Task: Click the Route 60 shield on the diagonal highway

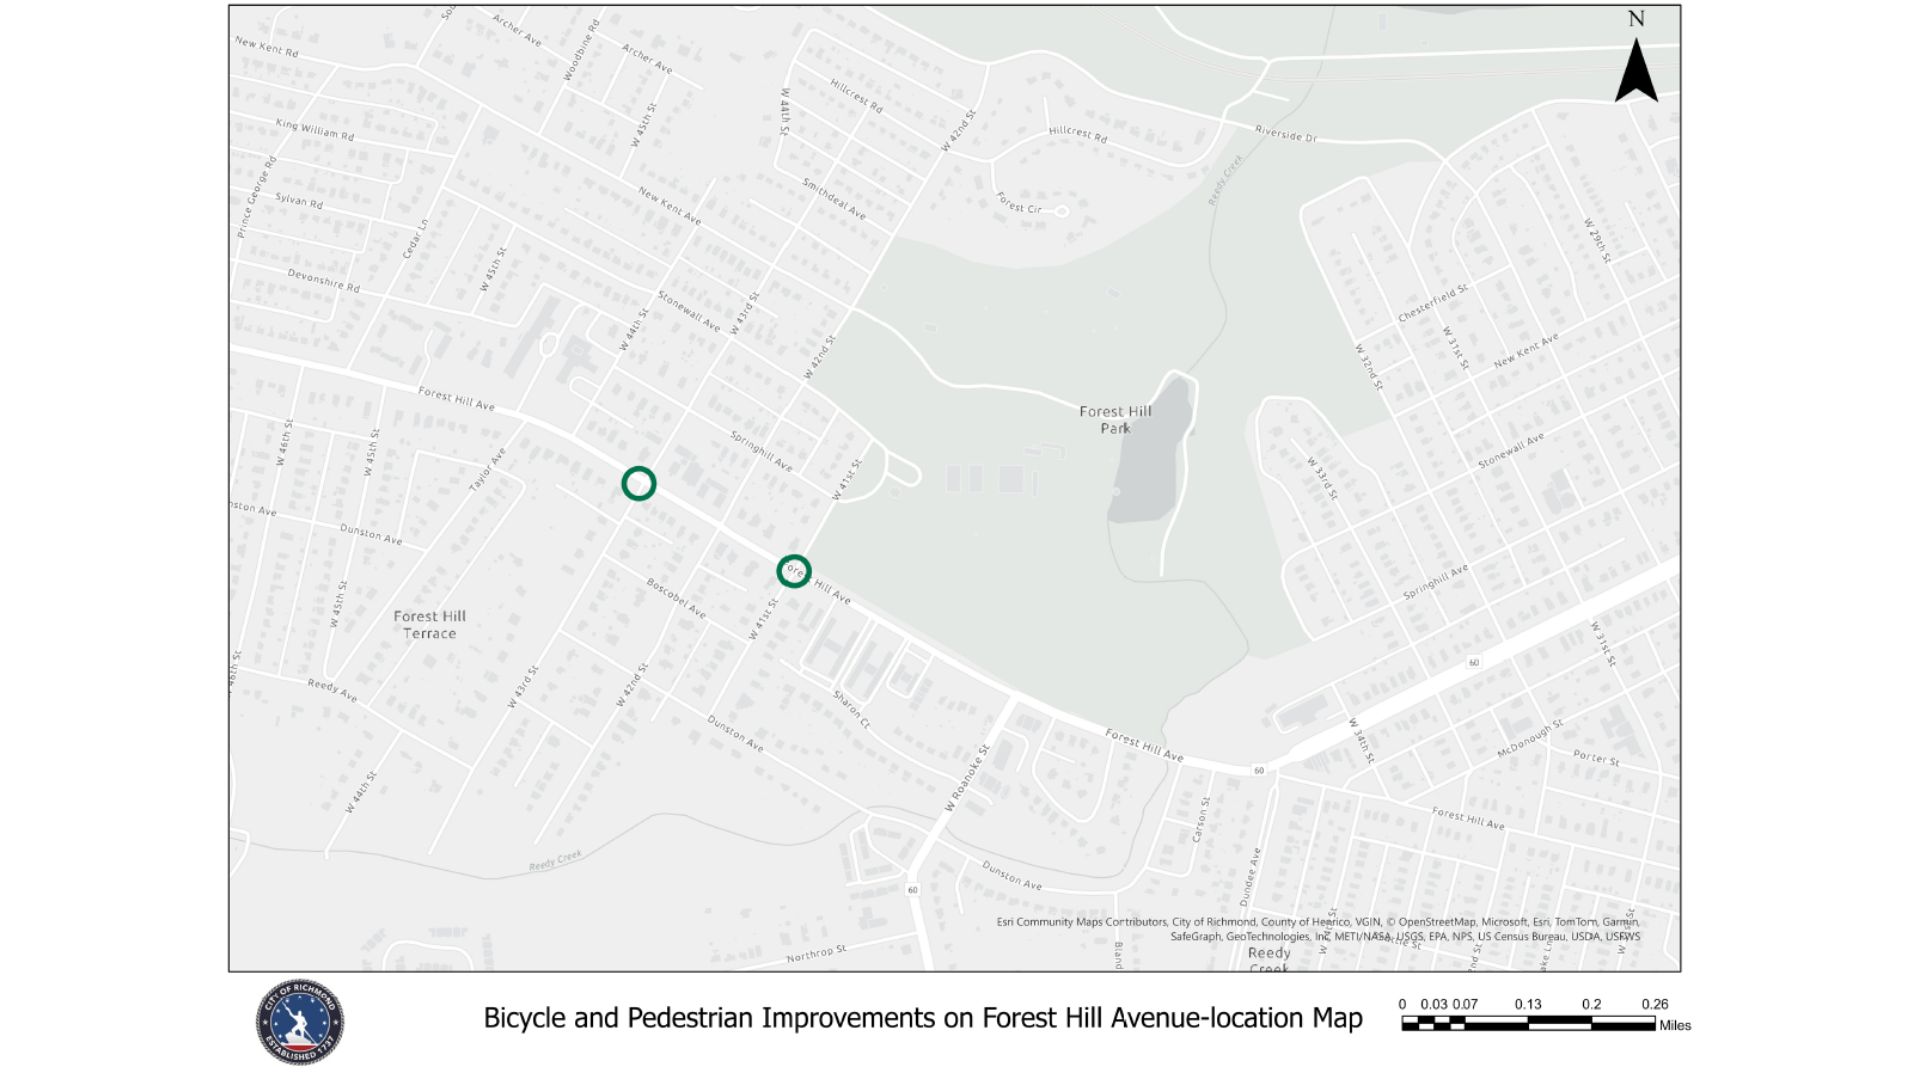Action: 1473,663
